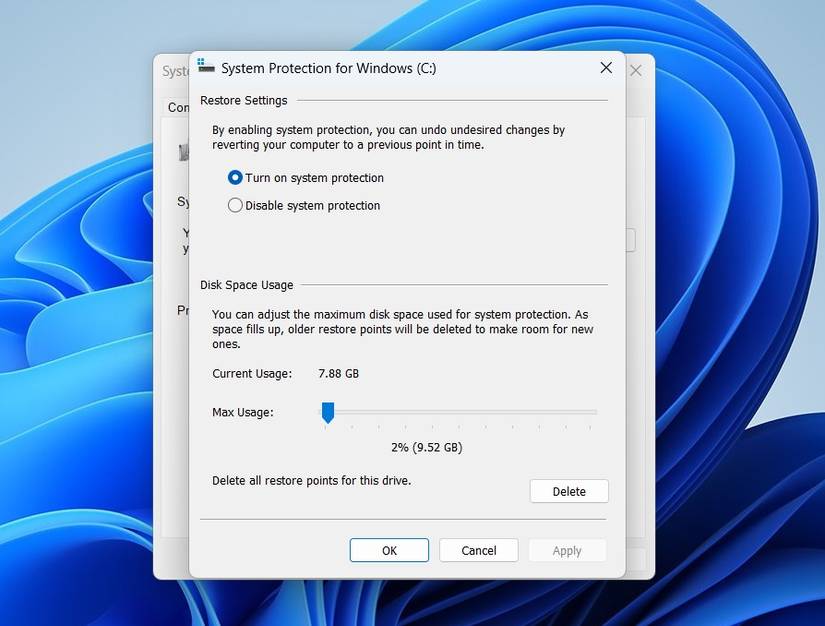Click the partially hidden tab in background window

178,107
